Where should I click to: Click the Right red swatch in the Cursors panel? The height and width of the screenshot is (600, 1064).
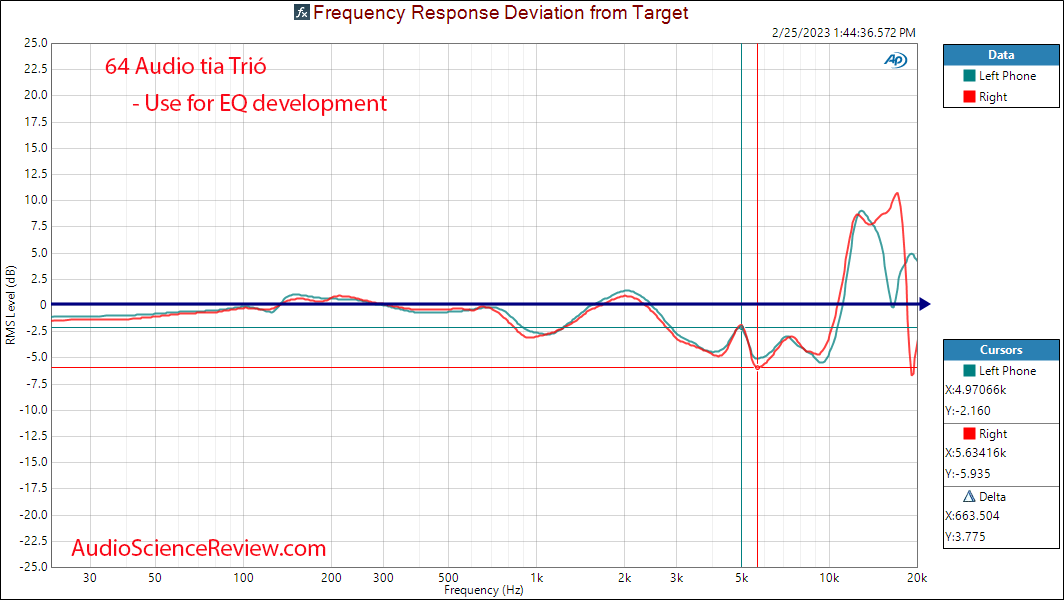tap(969, 434)
